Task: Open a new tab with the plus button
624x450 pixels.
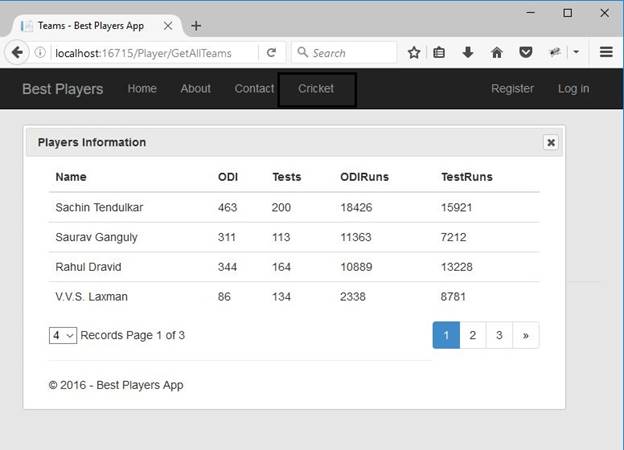Action: 196,25
